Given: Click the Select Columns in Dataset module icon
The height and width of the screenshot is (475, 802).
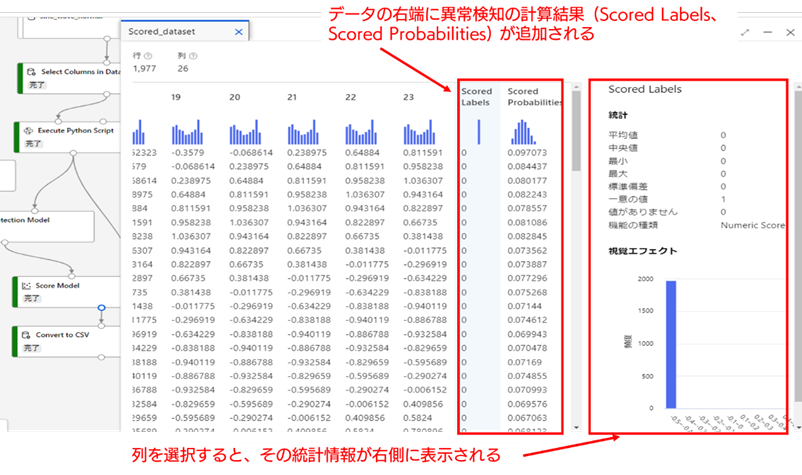Looking at the screenshot, I should pos(31,72).
